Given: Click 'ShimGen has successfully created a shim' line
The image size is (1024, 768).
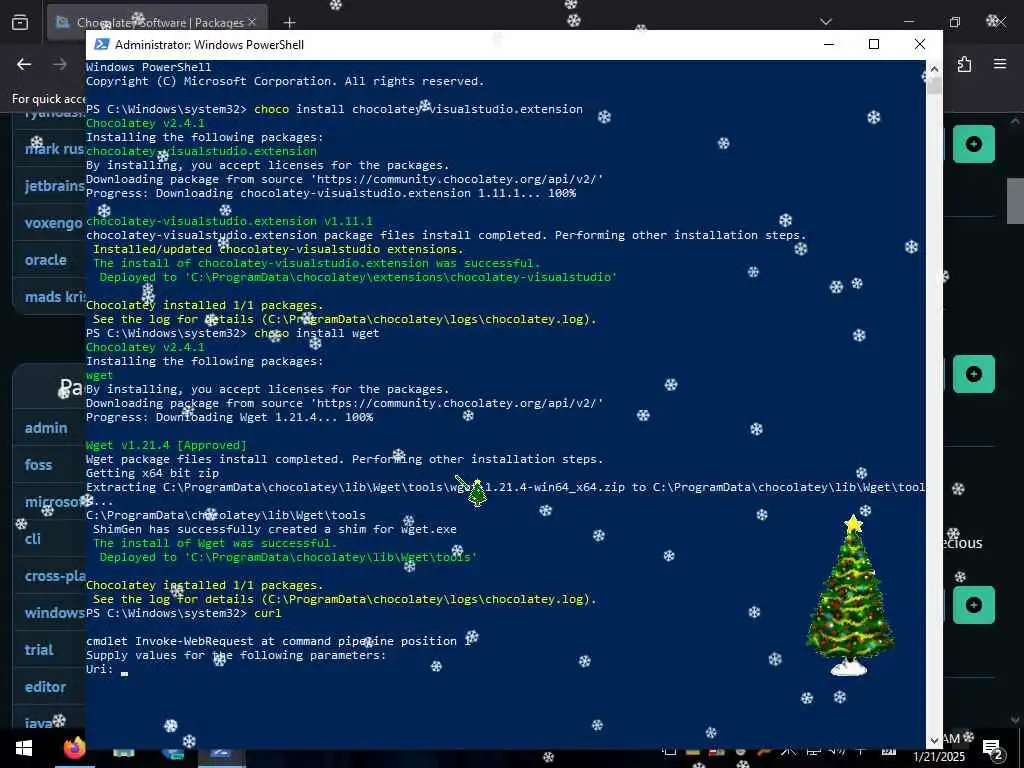Looking at the screenshot, I should click(274, 530).
